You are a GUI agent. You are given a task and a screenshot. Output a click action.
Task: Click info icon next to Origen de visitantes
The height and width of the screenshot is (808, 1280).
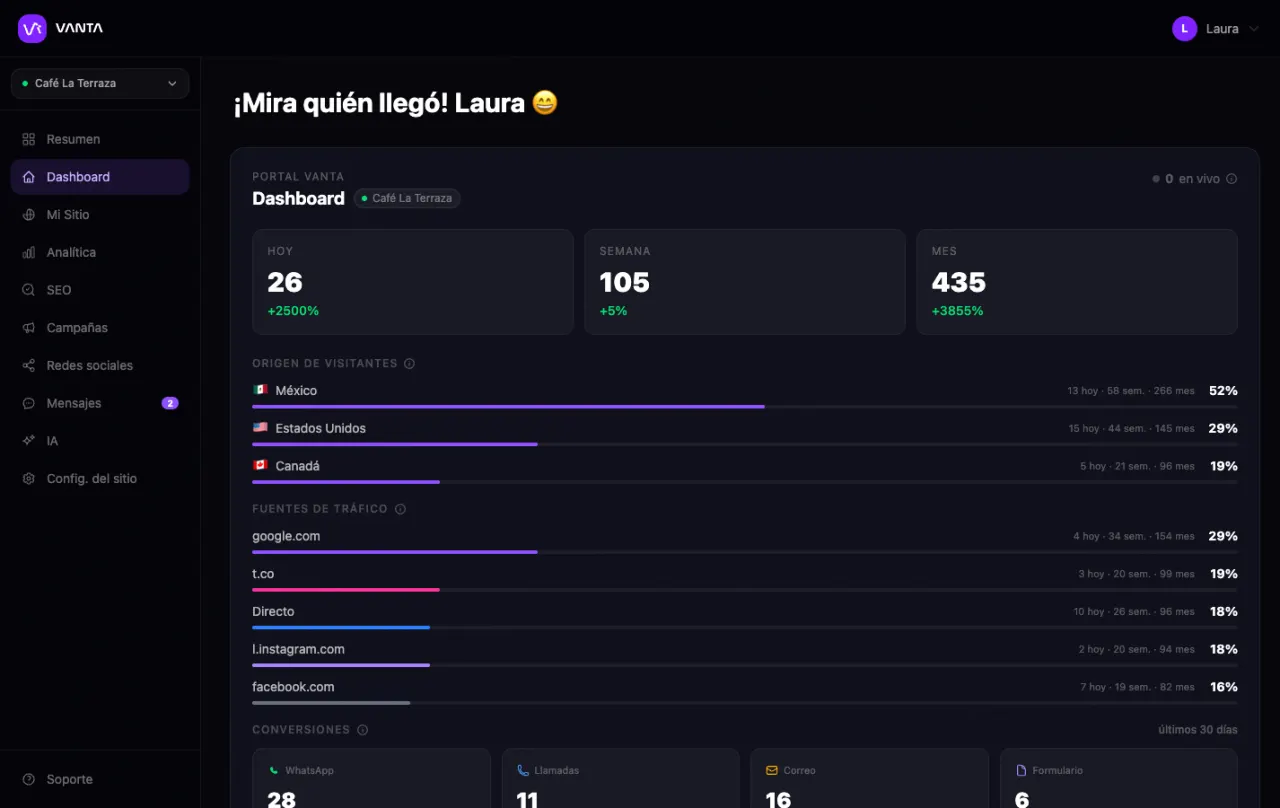[409, 364]
